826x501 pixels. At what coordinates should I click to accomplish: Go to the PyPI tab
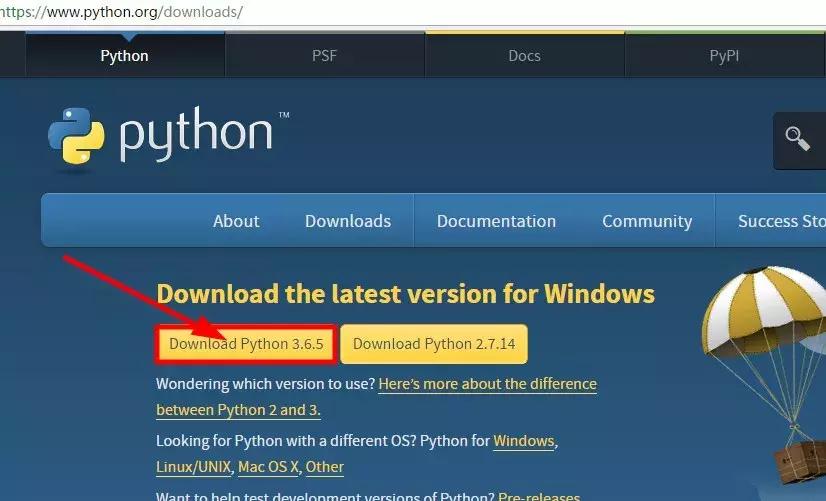click(x=724, y=55)
